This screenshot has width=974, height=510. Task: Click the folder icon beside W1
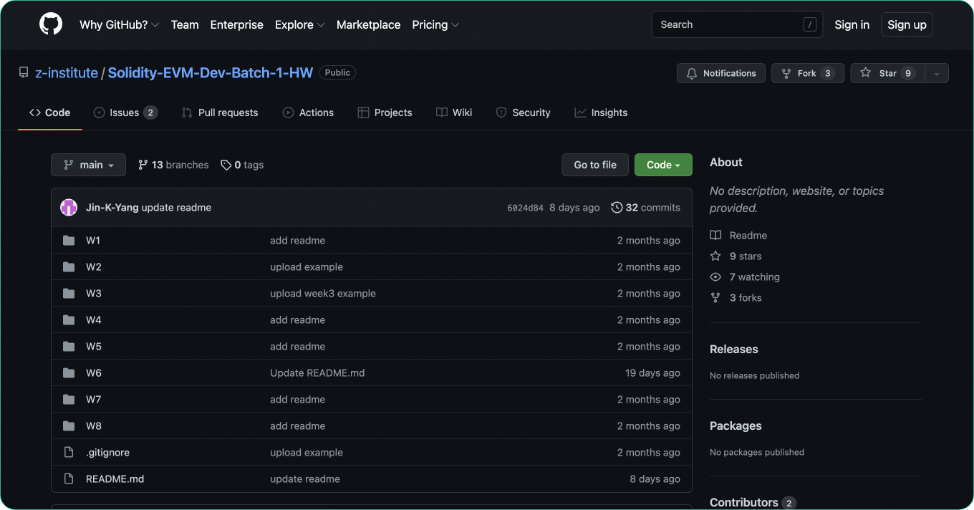69,241
